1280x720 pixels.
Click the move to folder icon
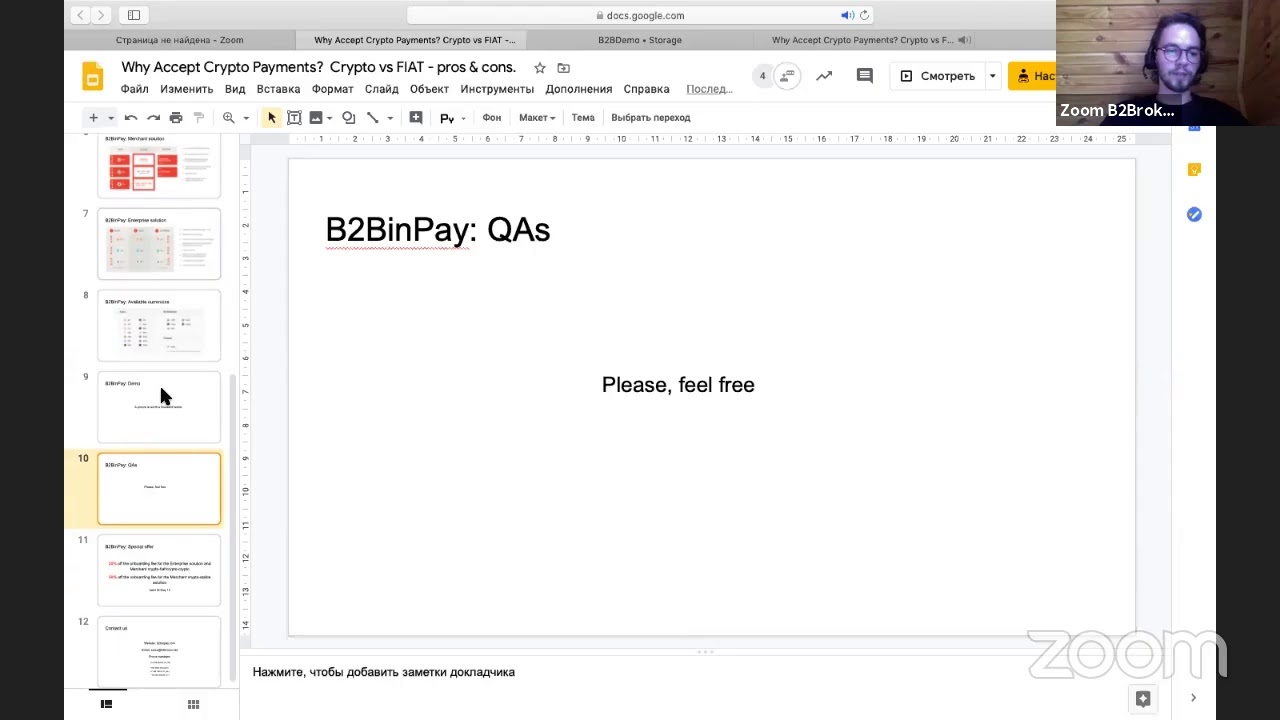563,68
